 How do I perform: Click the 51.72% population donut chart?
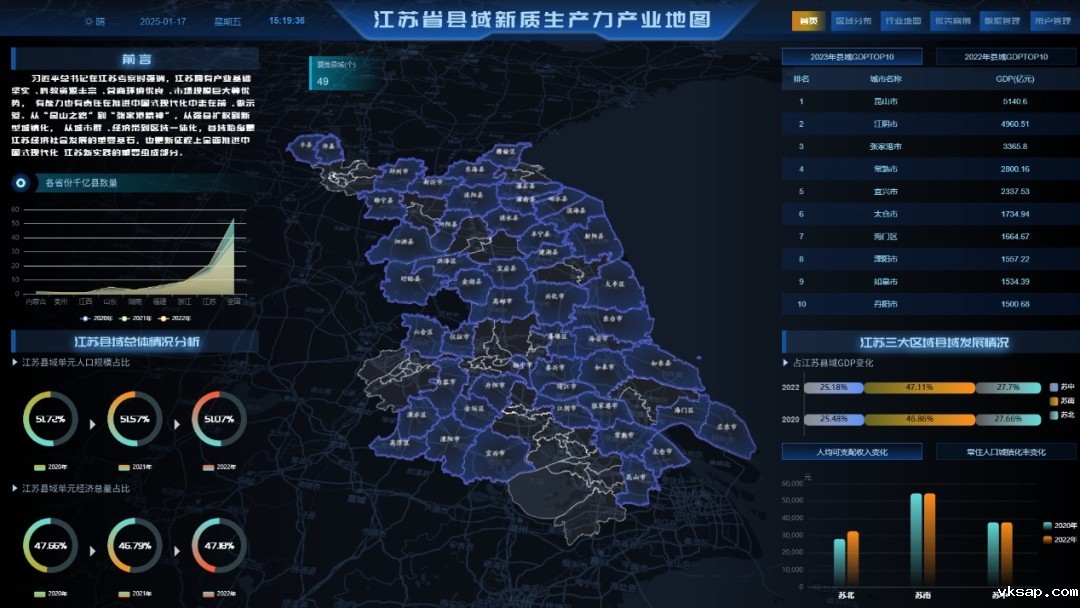tap(50, 418)
